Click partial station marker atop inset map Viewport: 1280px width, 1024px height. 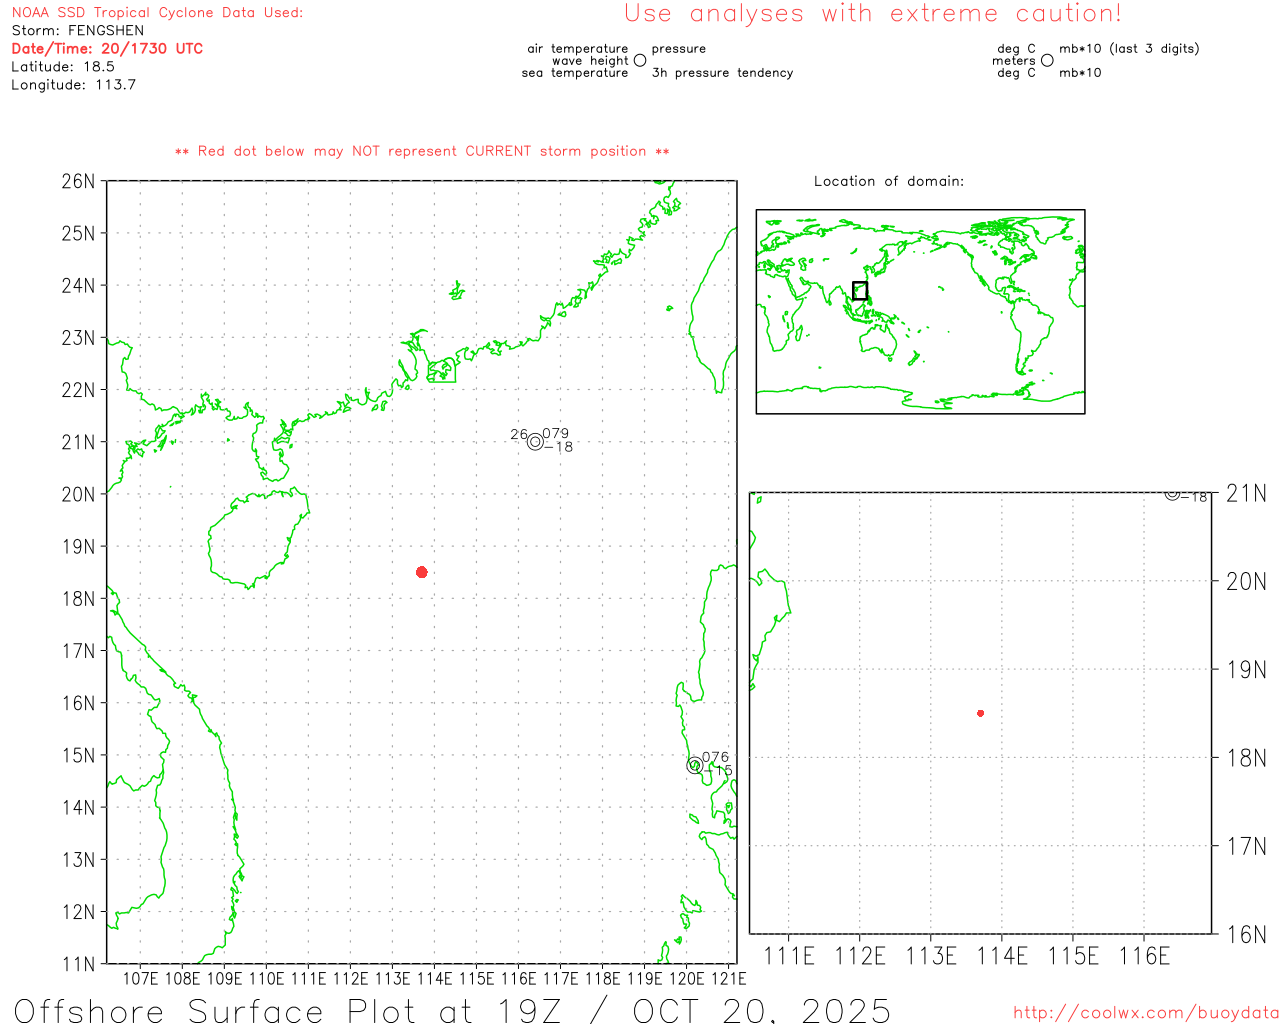coord(1172,494)
